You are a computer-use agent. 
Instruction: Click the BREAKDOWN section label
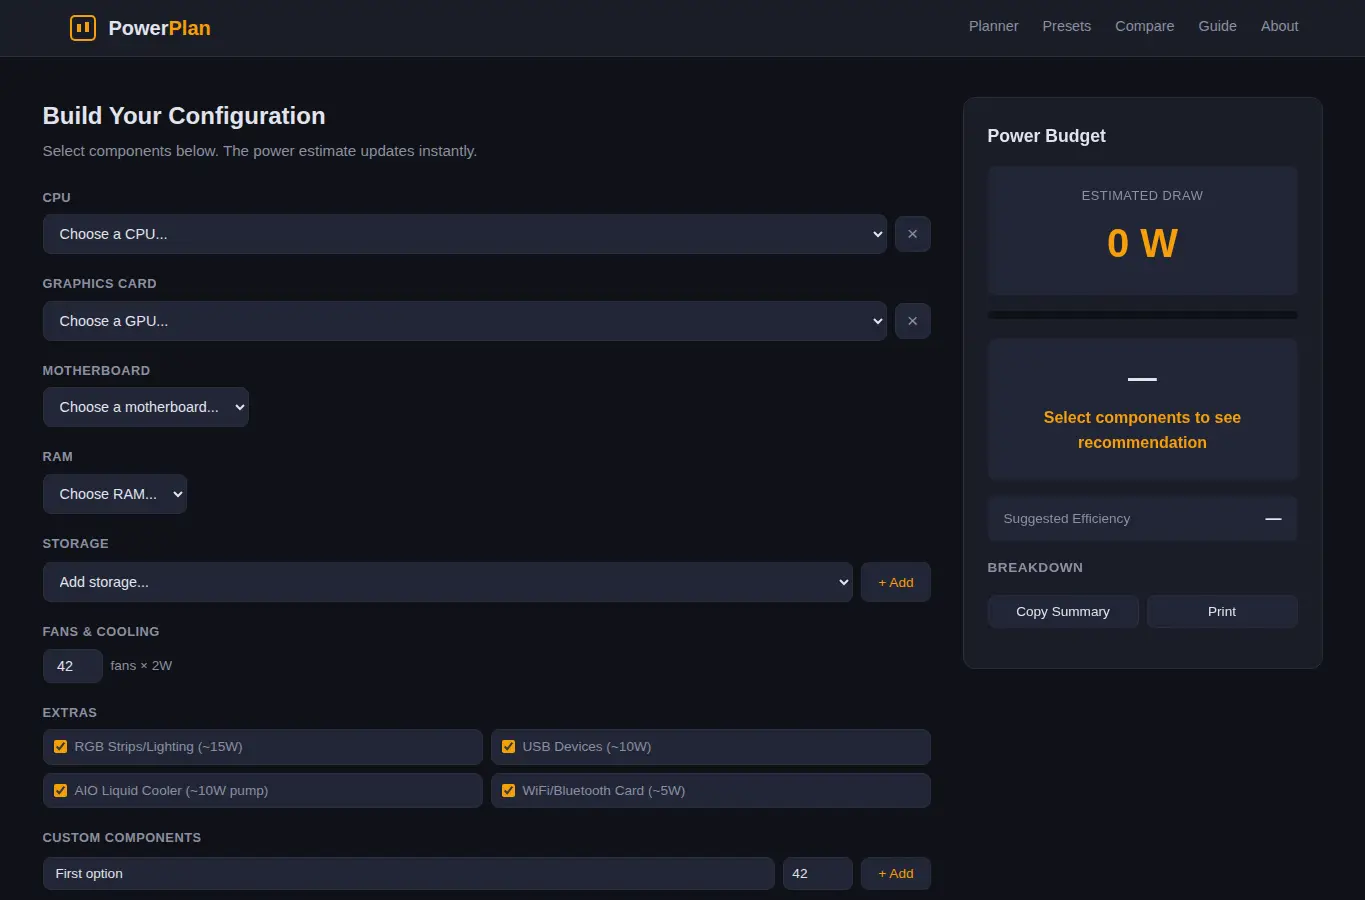[1035, 568]
